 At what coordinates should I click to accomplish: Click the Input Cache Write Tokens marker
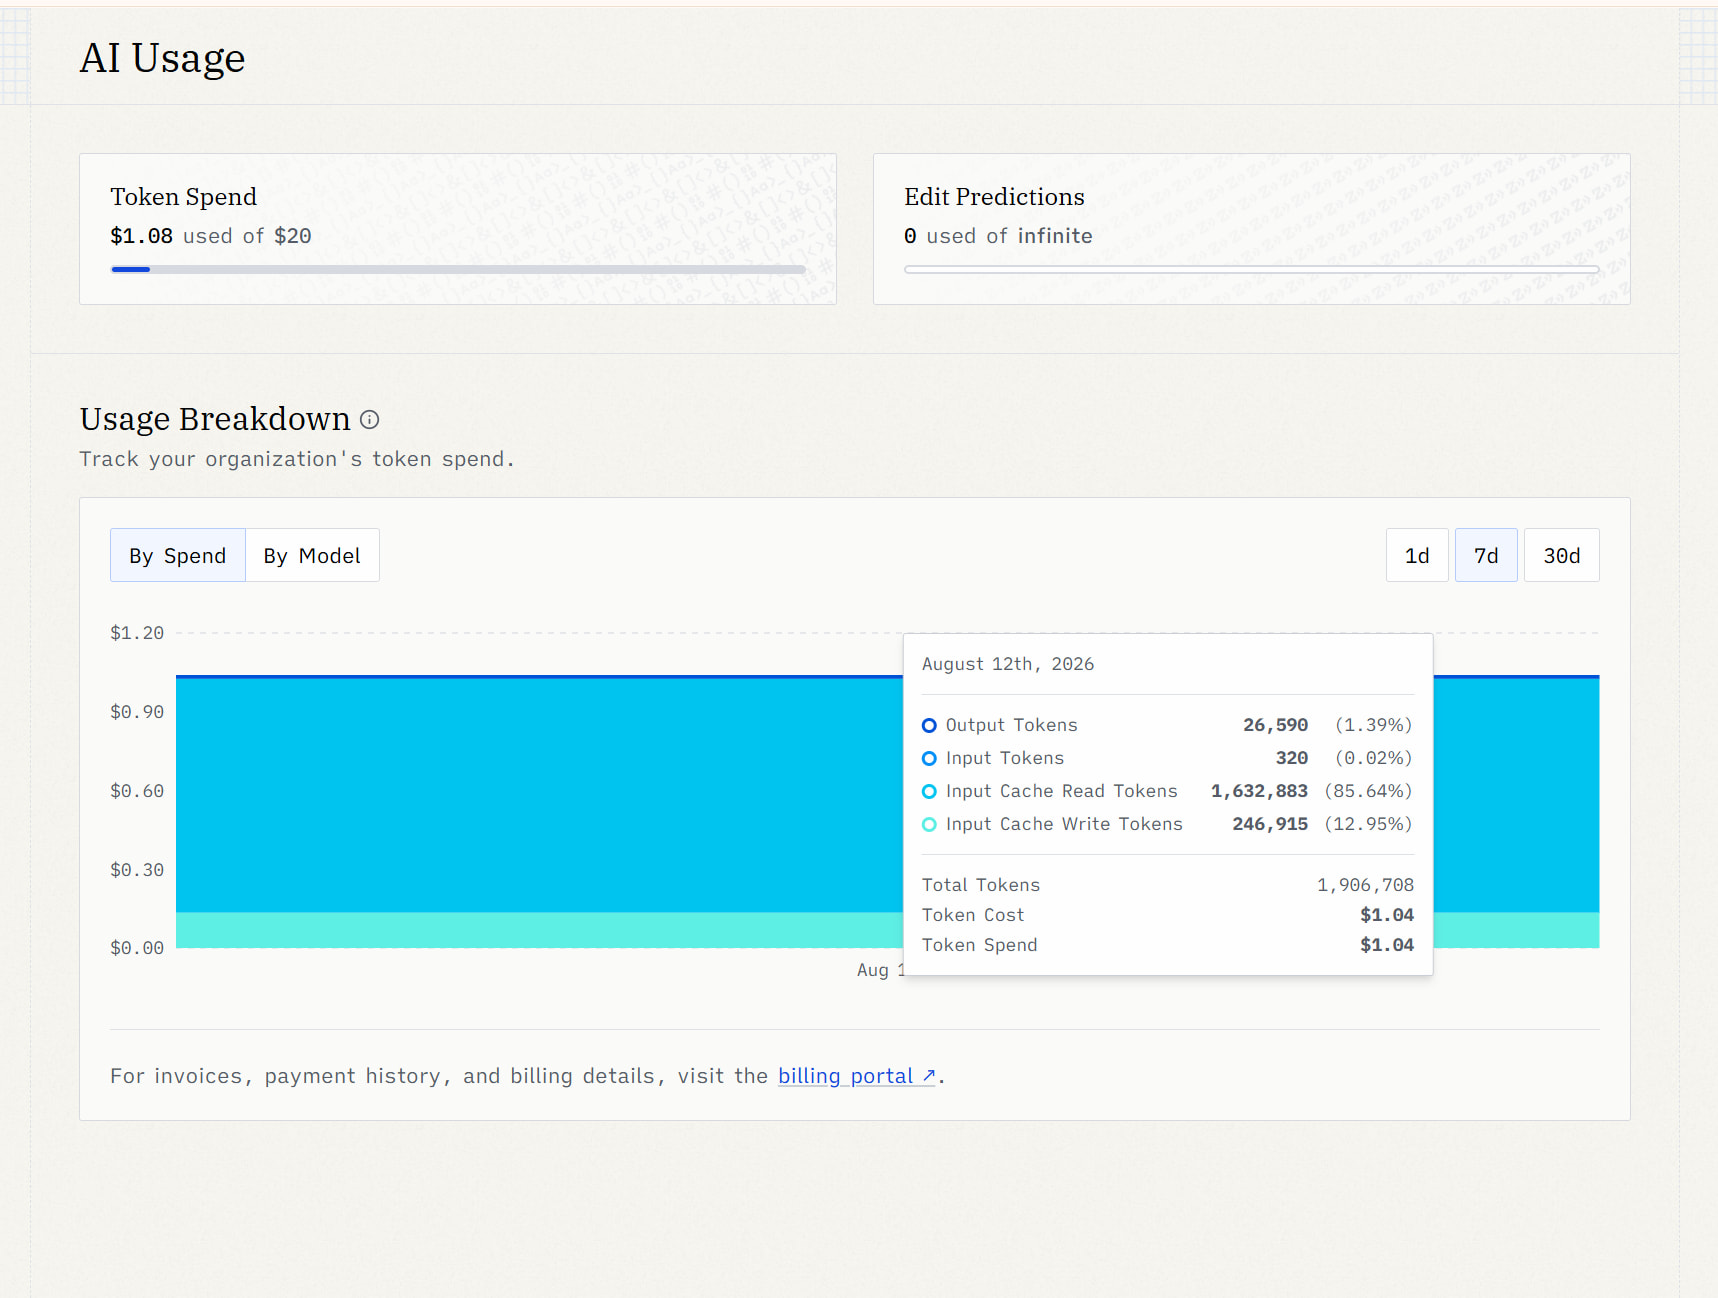[929, 825]
